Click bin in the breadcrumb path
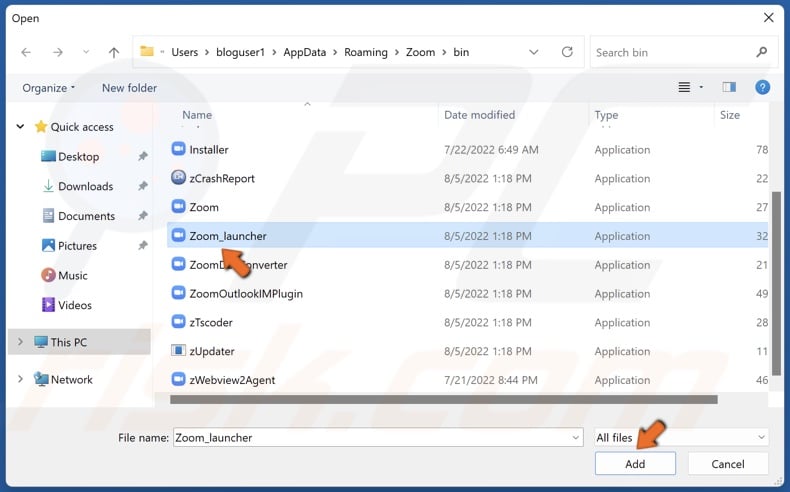 point(460,52)
